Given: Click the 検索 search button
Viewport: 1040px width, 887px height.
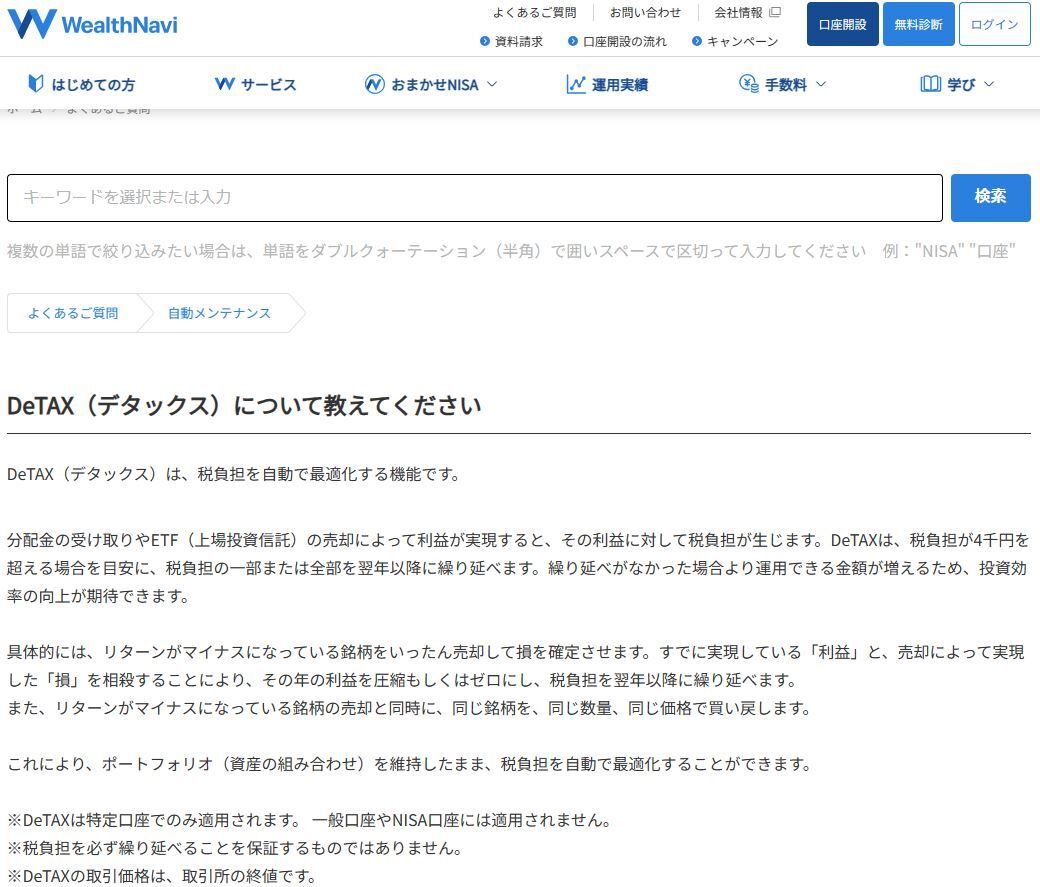Looking at the screenshot, I should pos(990,198).
